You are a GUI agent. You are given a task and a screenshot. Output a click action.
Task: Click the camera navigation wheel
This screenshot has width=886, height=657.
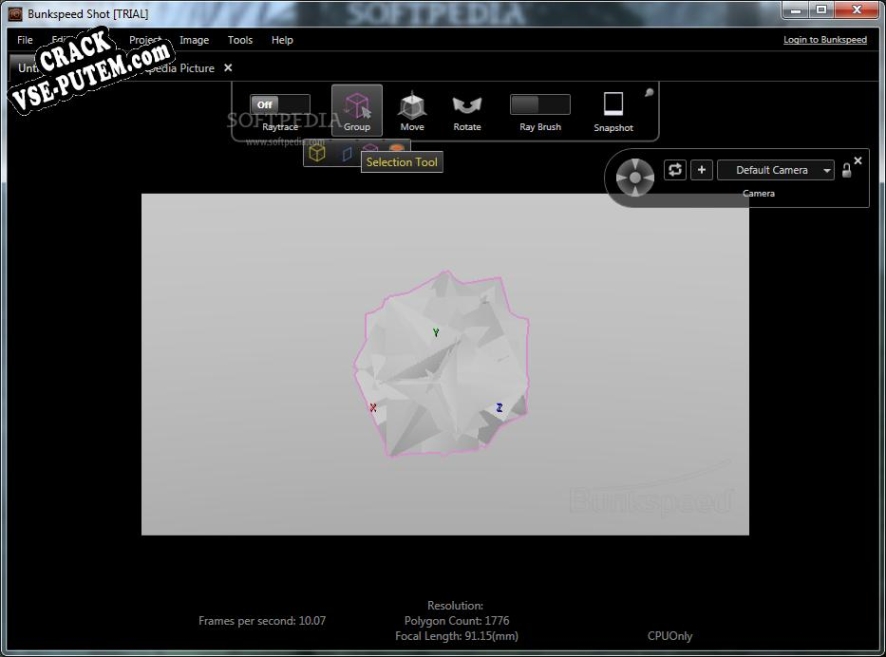click(x=635, y=178)
